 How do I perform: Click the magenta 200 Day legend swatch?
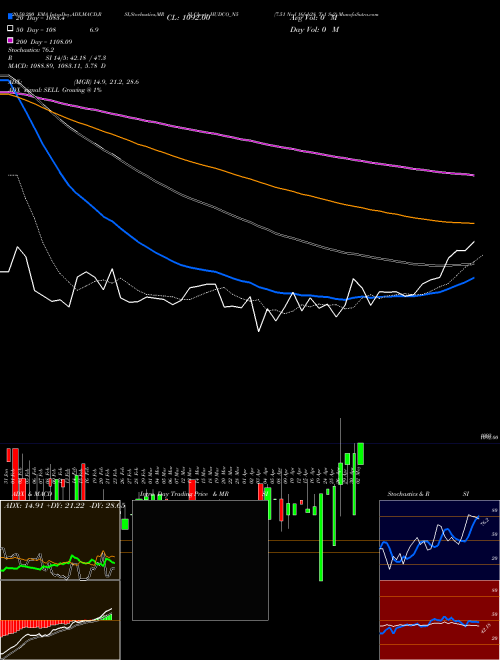(11, 41)
